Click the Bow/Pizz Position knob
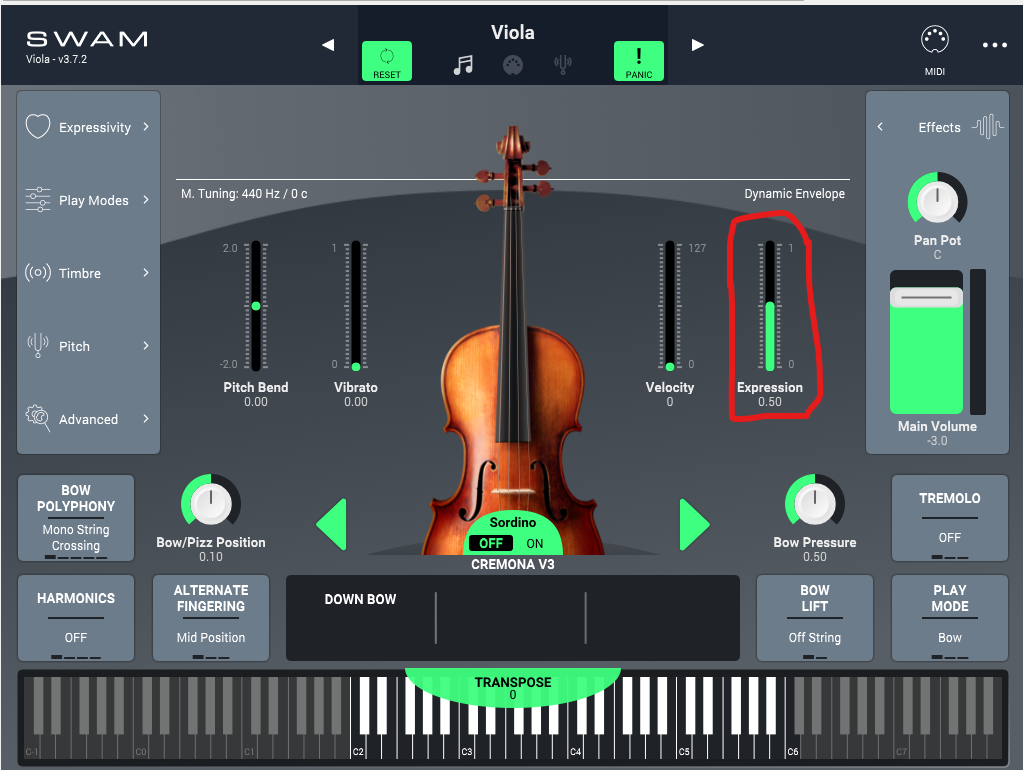1023x770 pixels. [x=211, y=503]
